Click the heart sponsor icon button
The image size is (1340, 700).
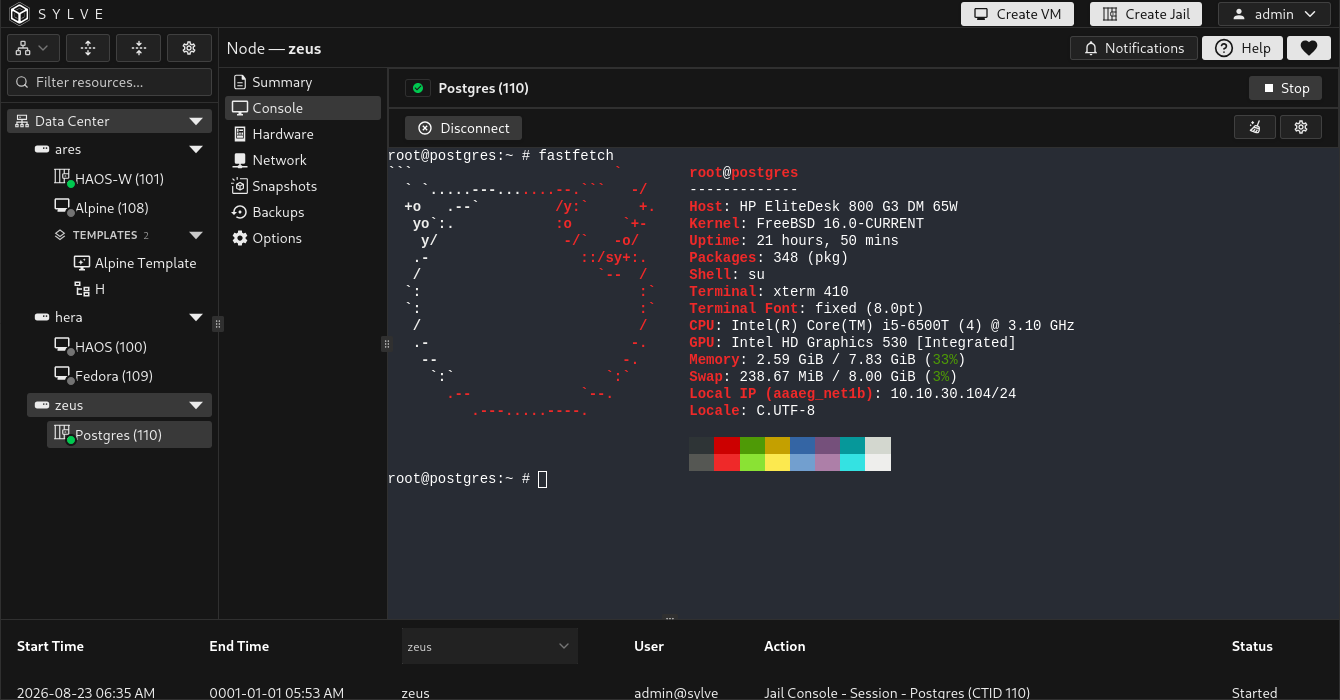coord(1308,48)
